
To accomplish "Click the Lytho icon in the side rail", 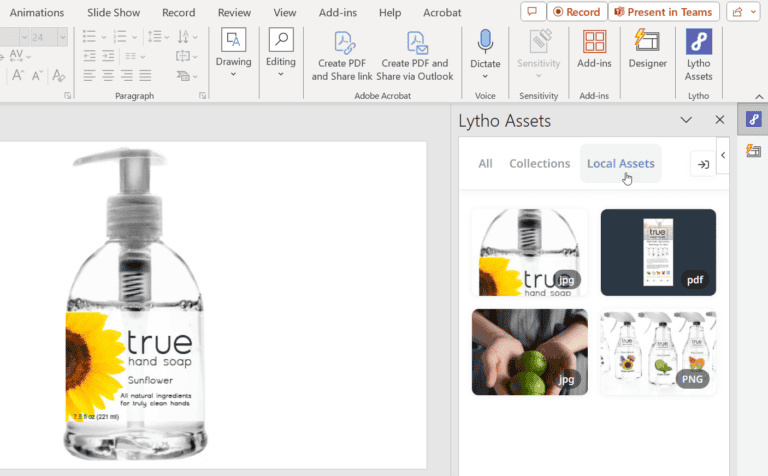I will click(753, 119).
